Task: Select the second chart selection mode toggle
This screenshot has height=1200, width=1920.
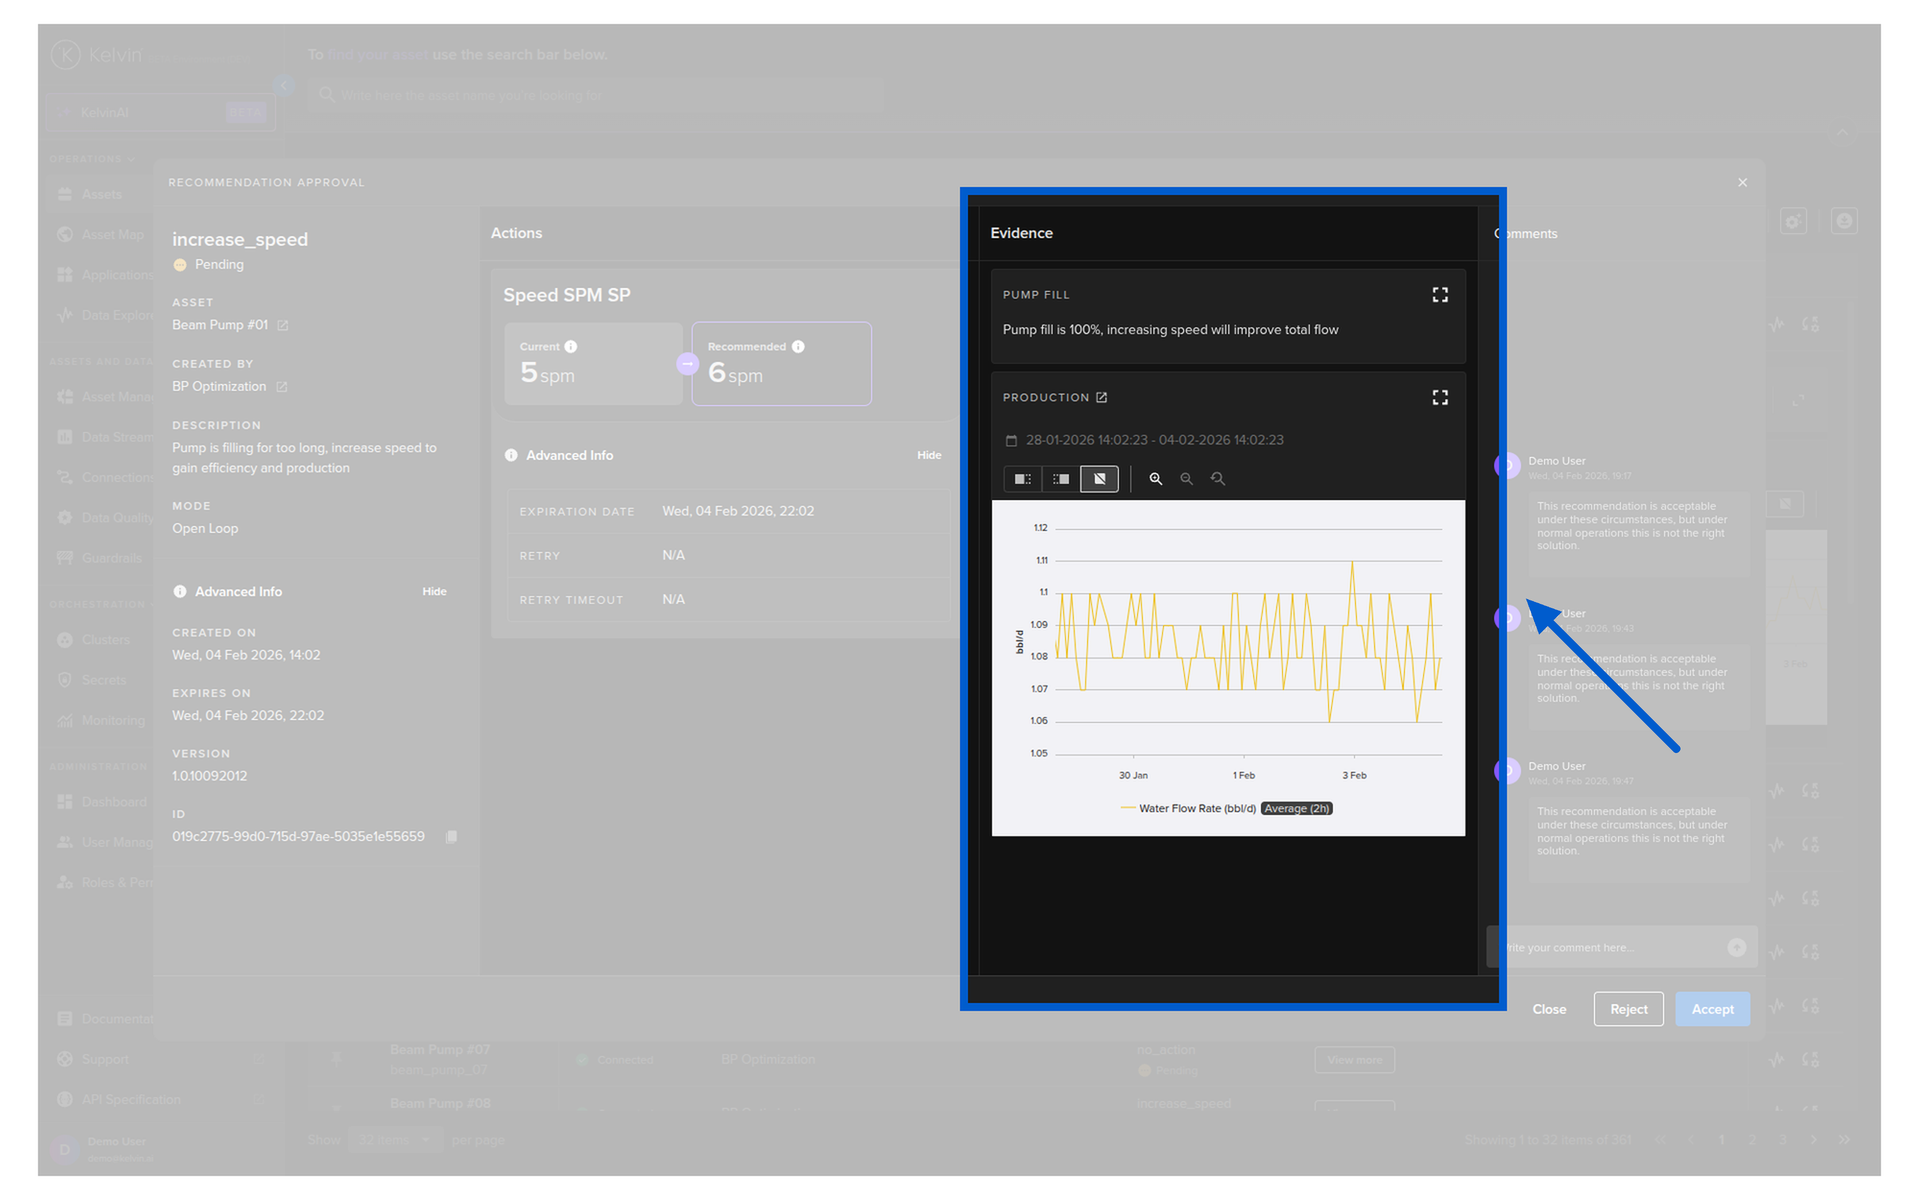Action: point(1060,479)
